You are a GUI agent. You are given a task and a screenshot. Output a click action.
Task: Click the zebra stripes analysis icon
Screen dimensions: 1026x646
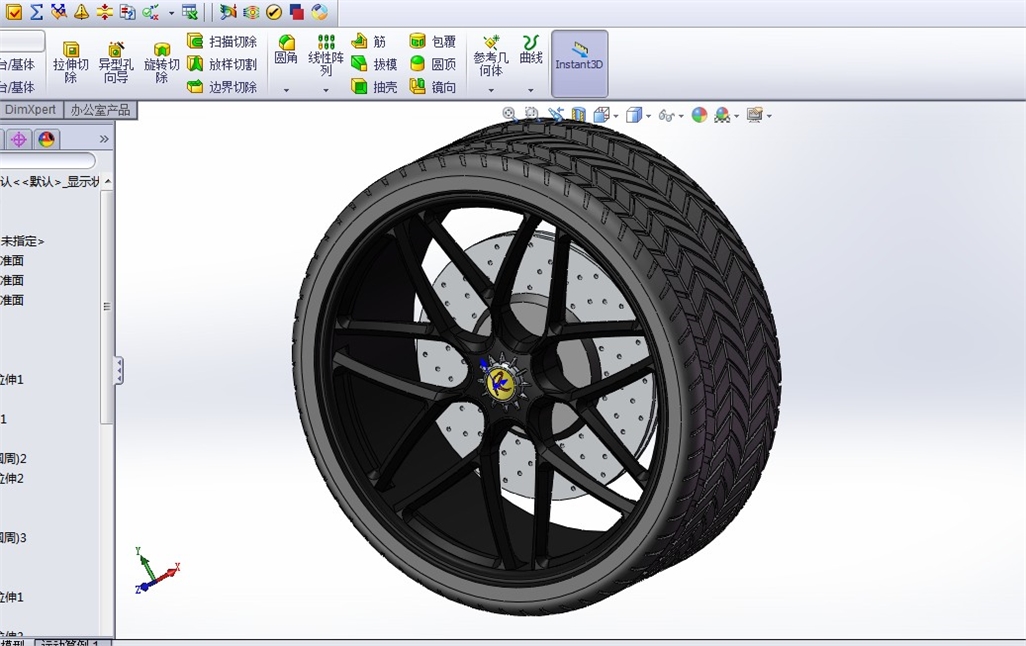click(228, 11)
